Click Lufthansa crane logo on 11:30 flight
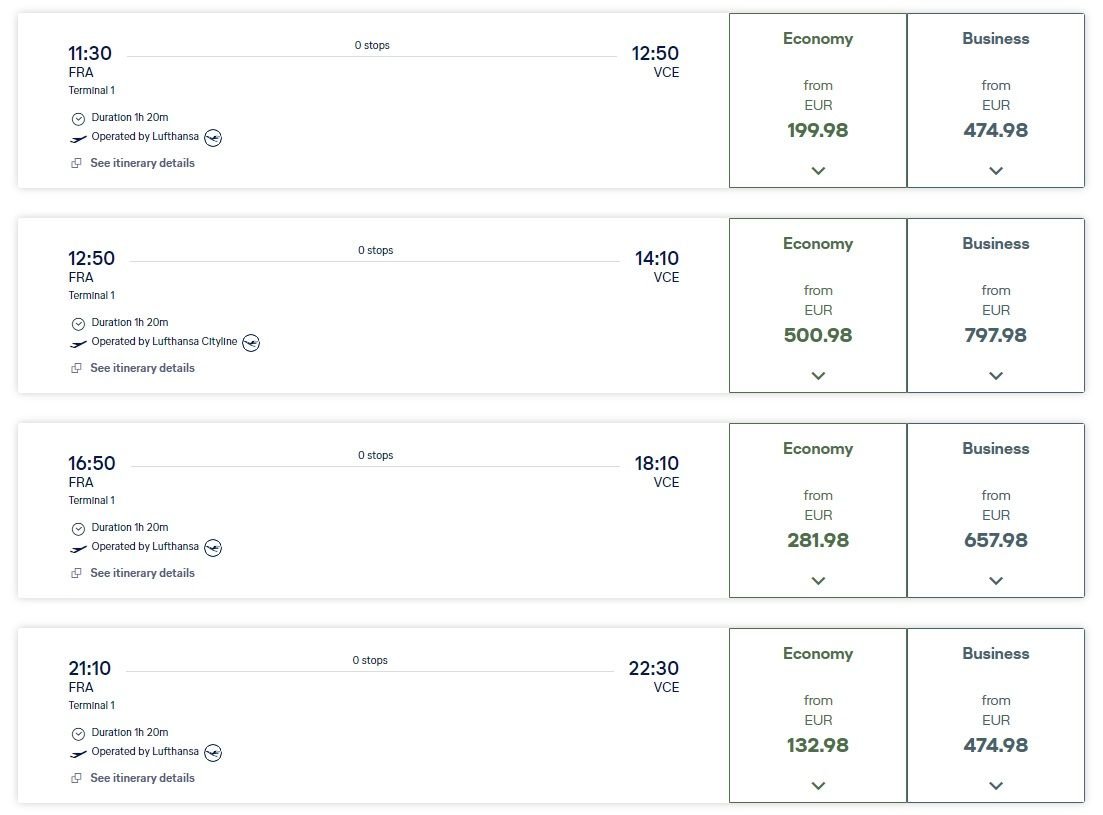 click(213, 138)
